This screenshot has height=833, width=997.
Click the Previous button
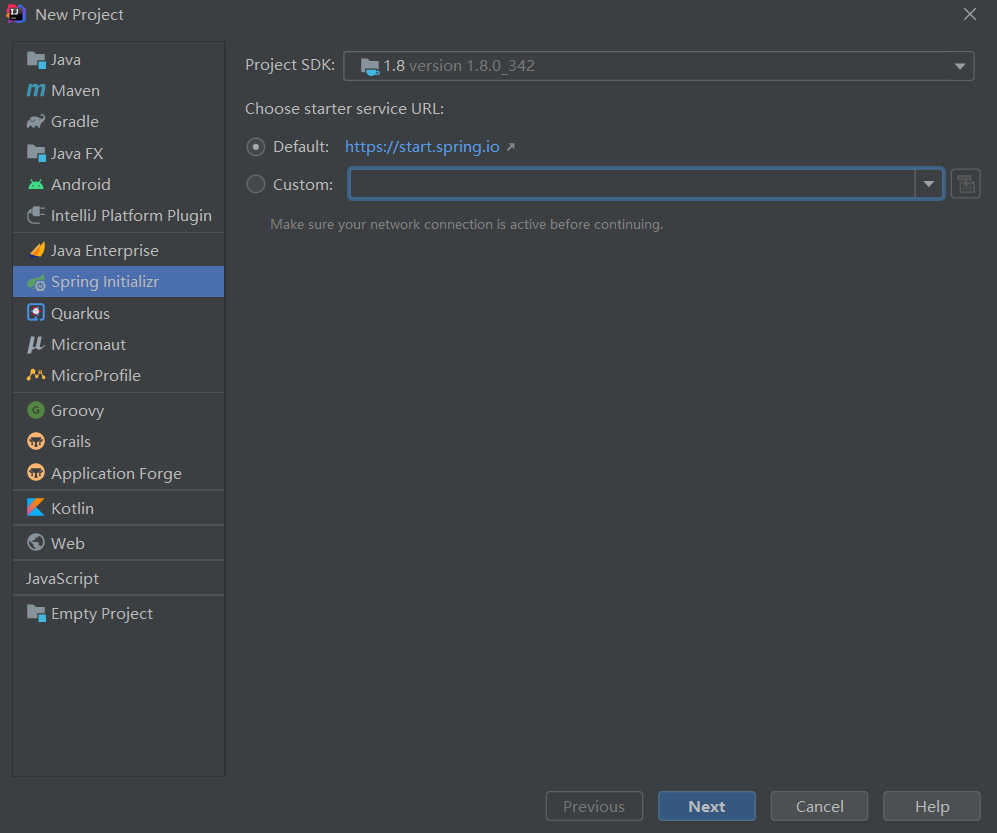(x=594, y=806)
